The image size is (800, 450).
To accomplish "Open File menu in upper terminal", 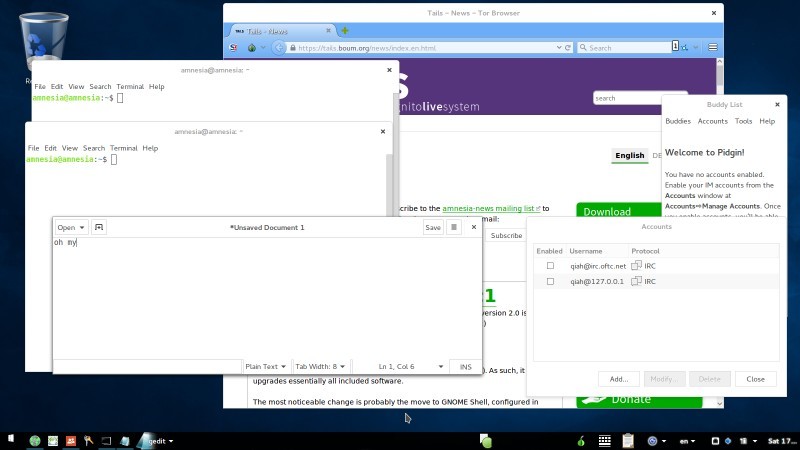I will 40,86.
